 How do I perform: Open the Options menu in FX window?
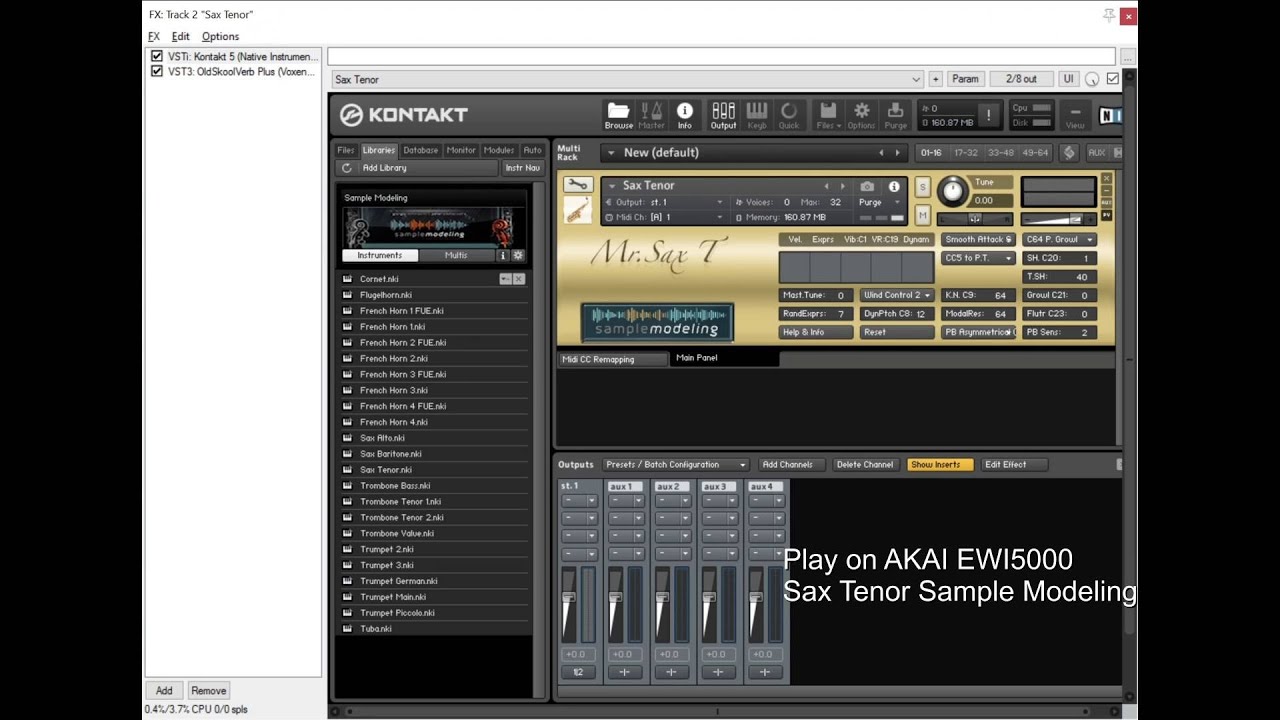click(x=220, y=37)
